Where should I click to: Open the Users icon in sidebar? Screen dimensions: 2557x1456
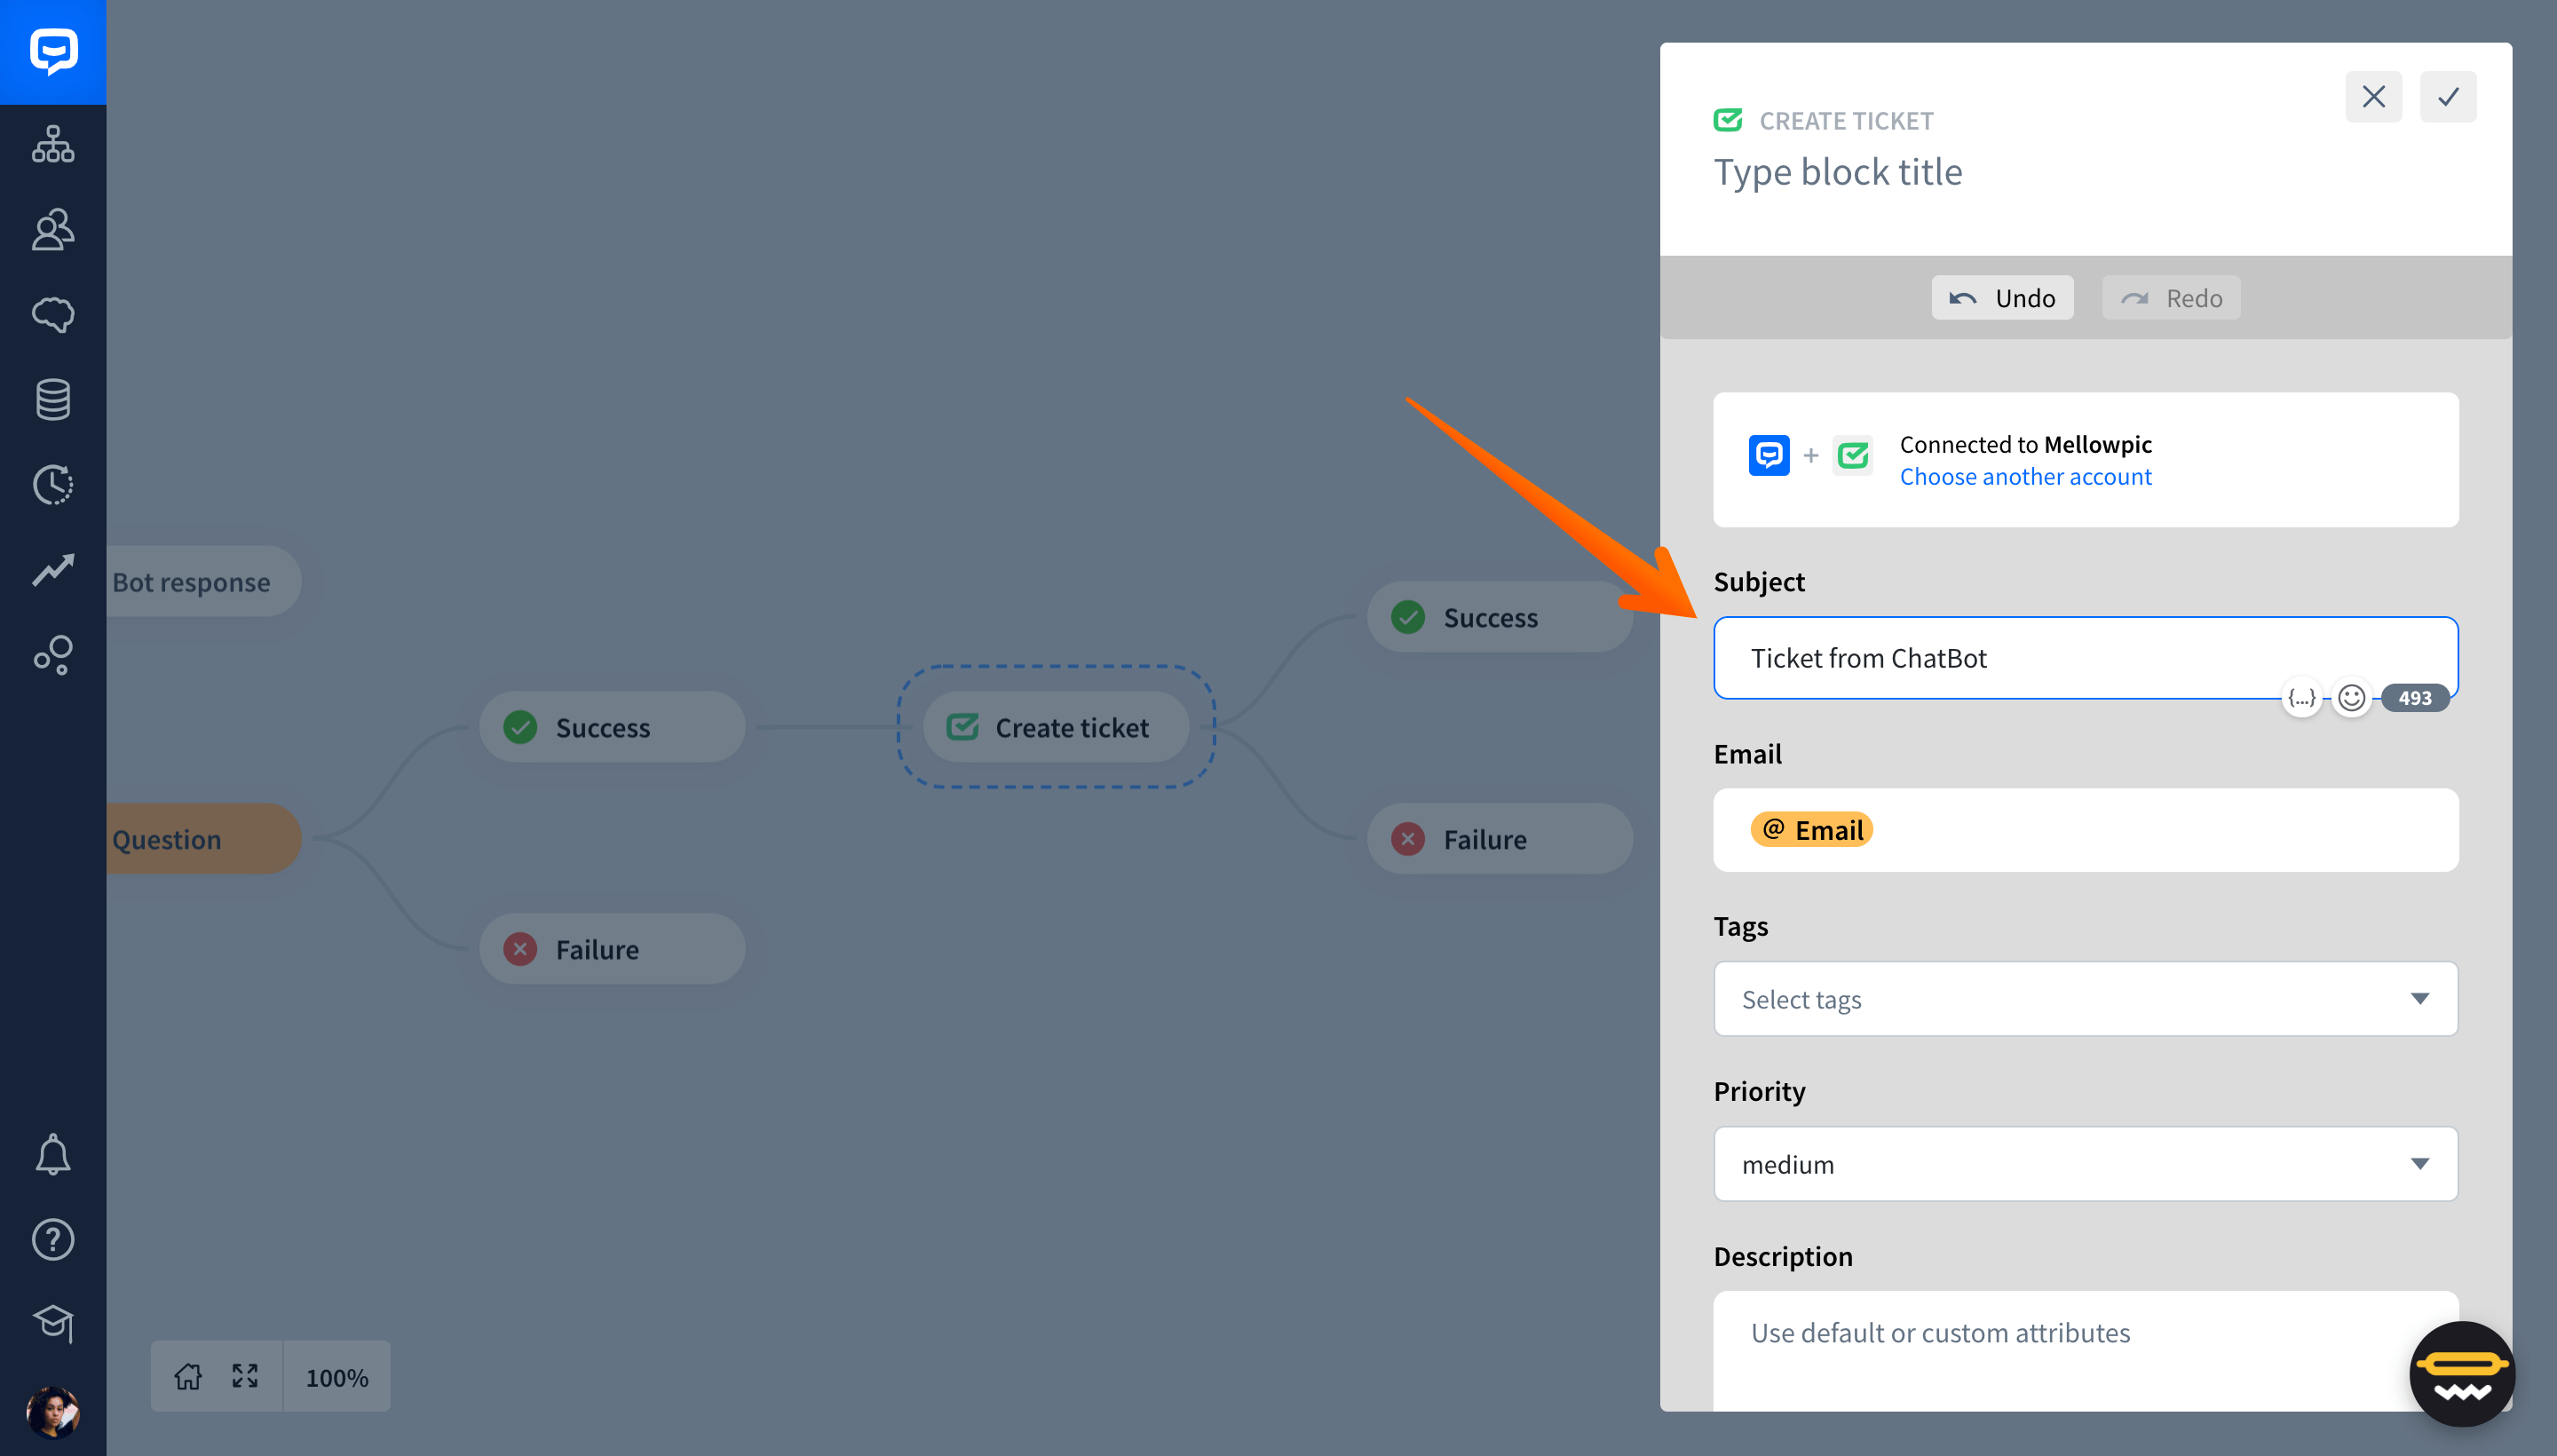tap(53, 230)
